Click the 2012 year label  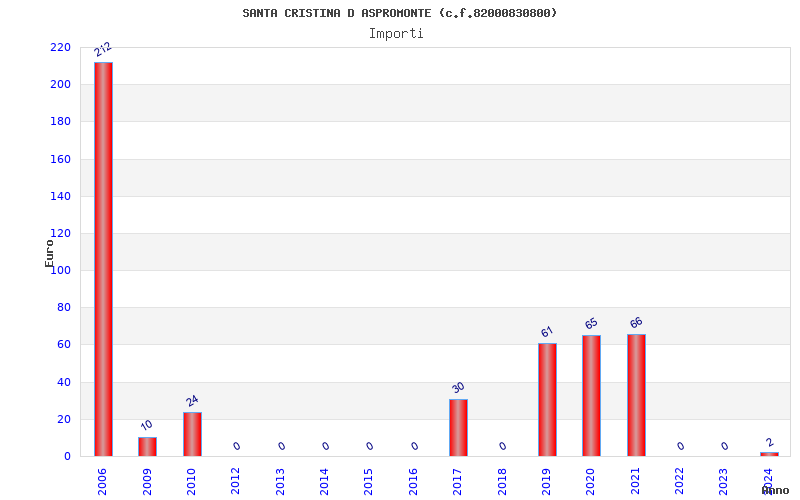235,482
